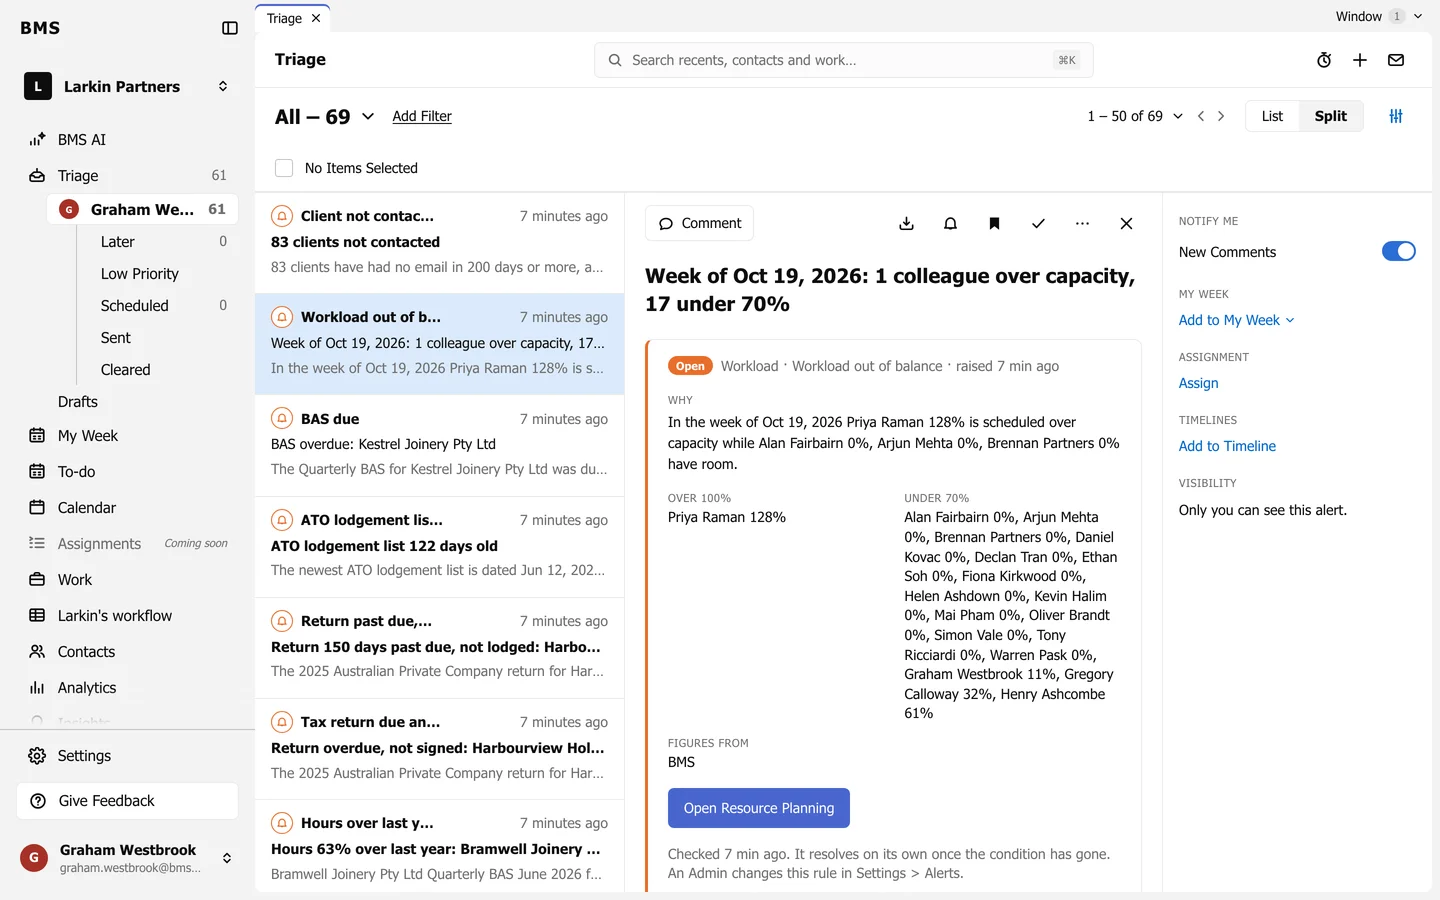Collapse the sidebar with the panel icon
Screen dimensions: 1440x900
(x=230, y=28)
